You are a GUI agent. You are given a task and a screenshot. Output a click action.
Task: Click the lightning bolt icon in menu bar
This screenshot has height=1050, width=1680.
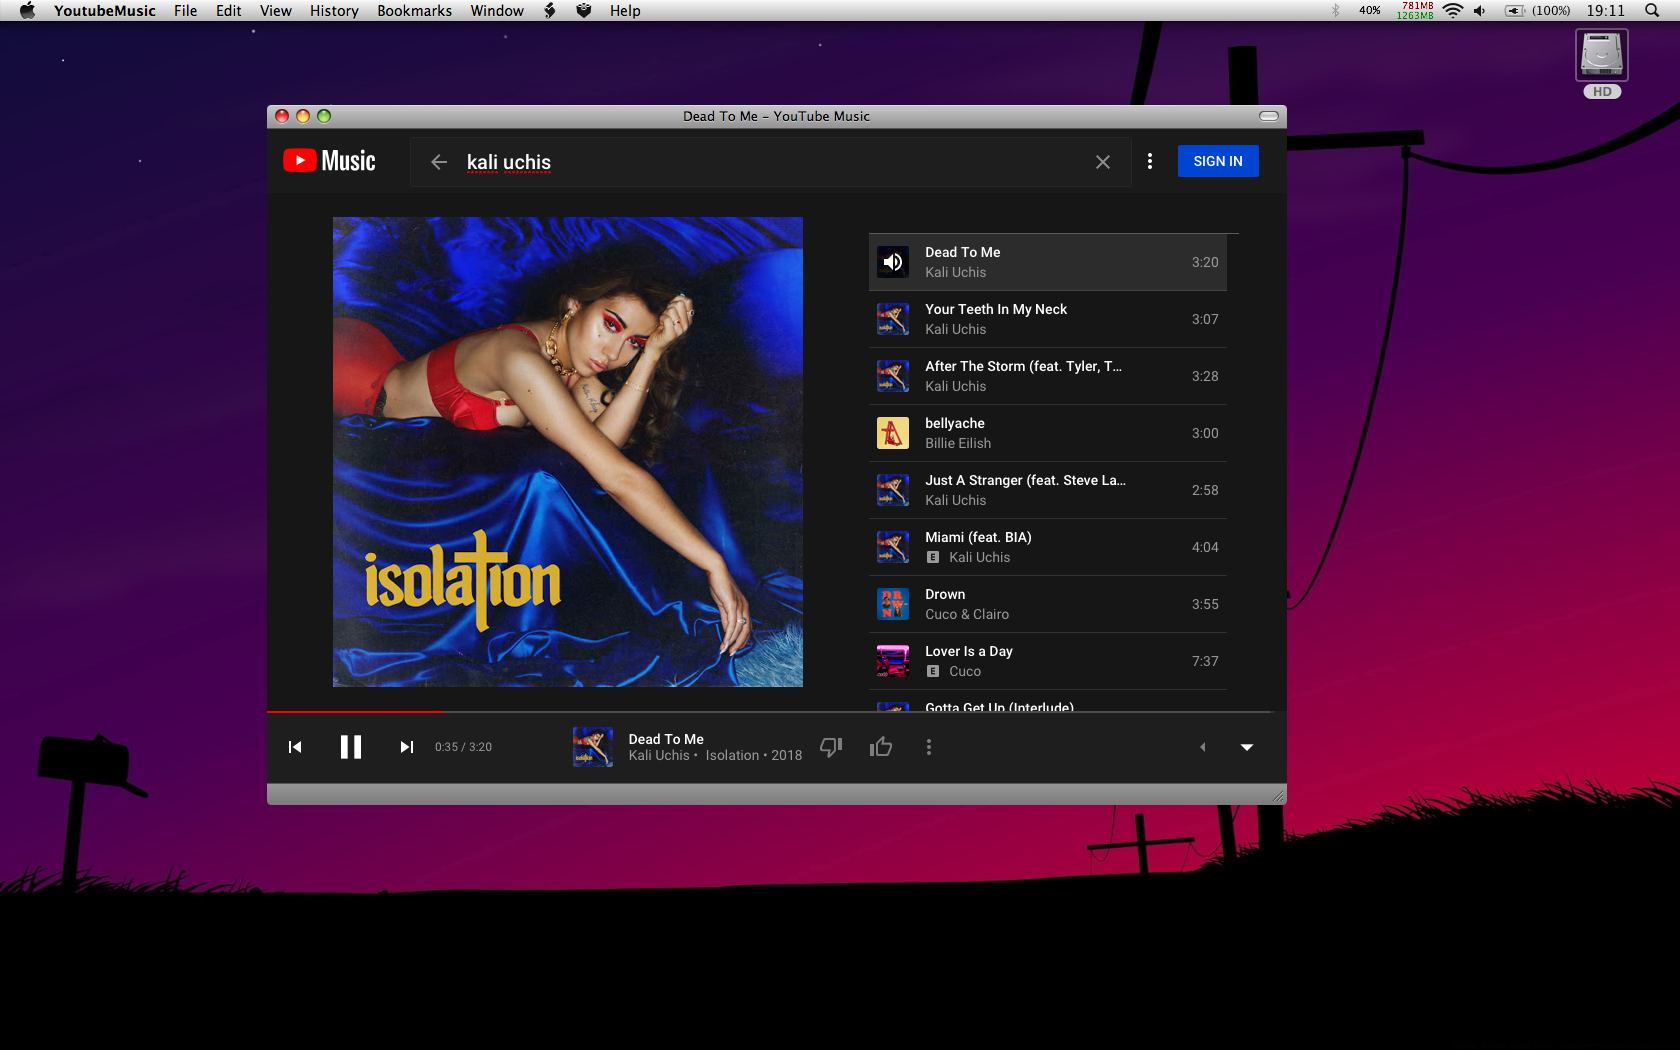pyautogui.click(x=549, y=10)
